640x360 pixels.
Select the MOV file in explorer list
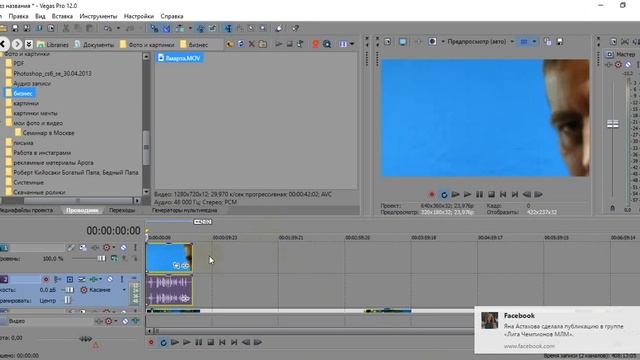click(x=179, y=58)
